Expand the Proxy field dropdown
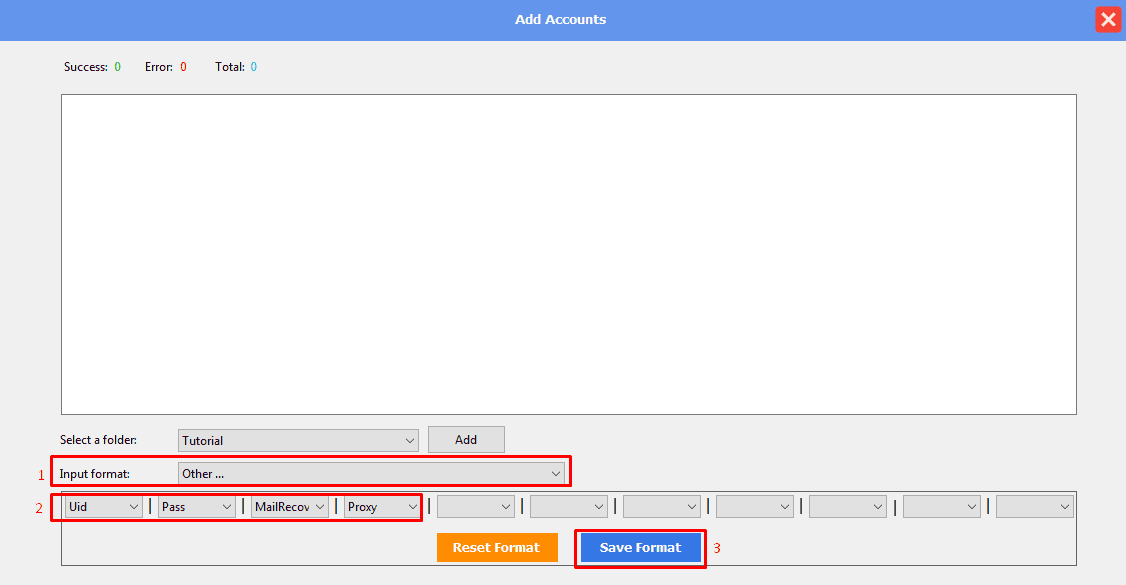 [383, 507]
